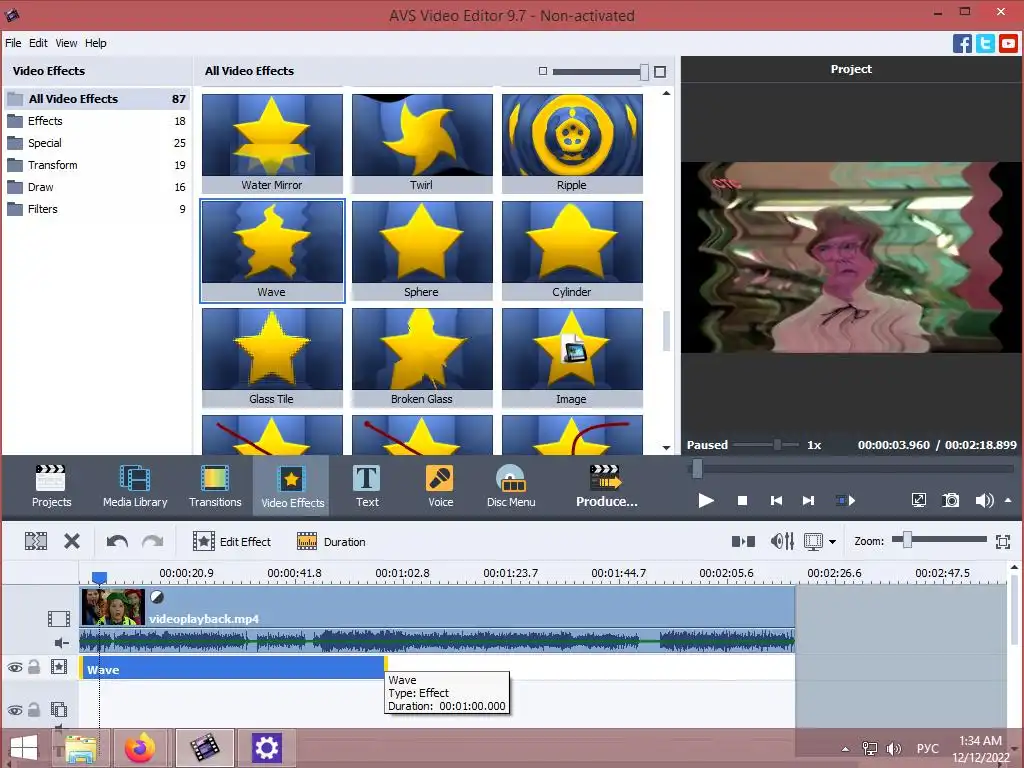Toggle visibility of the overlay track
1024x768 pixels.
click(x=14, y=710)
